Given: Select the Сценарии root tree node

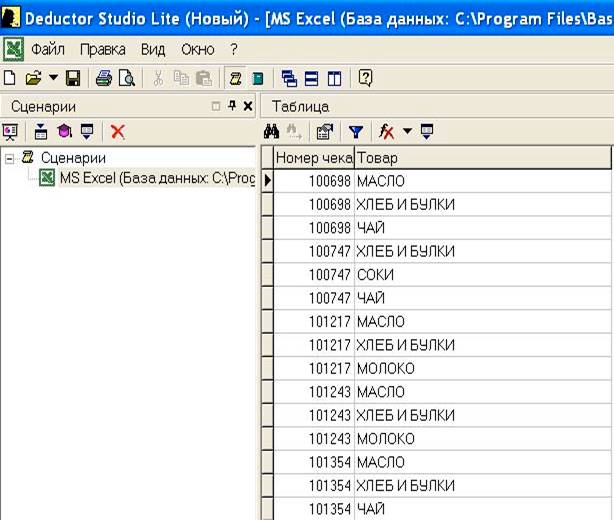Looking at the screenshot, I should (x=73, y=158).
